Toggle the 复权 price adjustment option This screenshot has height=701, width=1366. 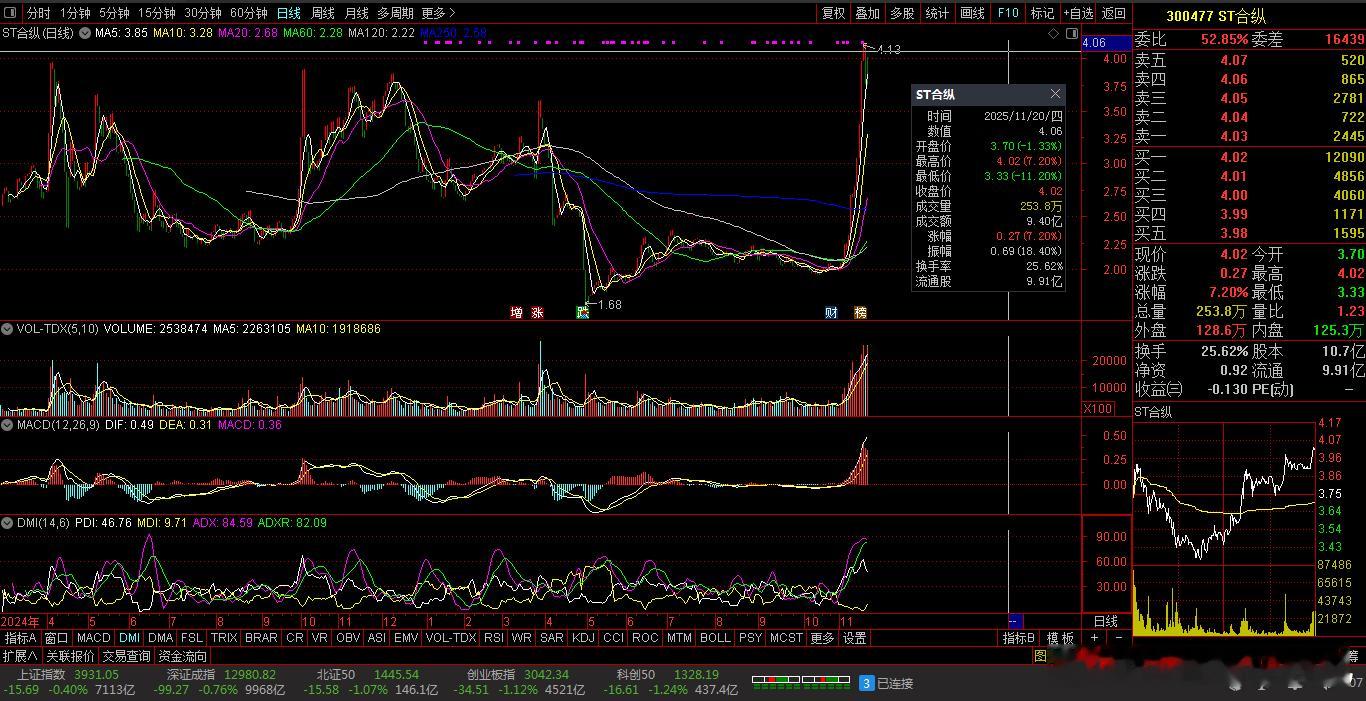[x=833, y=13]
